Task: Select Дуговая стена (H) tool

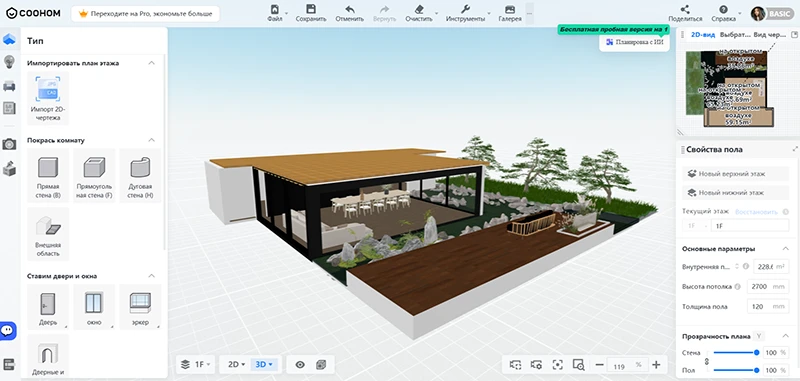Action: [x=140, y=176]
